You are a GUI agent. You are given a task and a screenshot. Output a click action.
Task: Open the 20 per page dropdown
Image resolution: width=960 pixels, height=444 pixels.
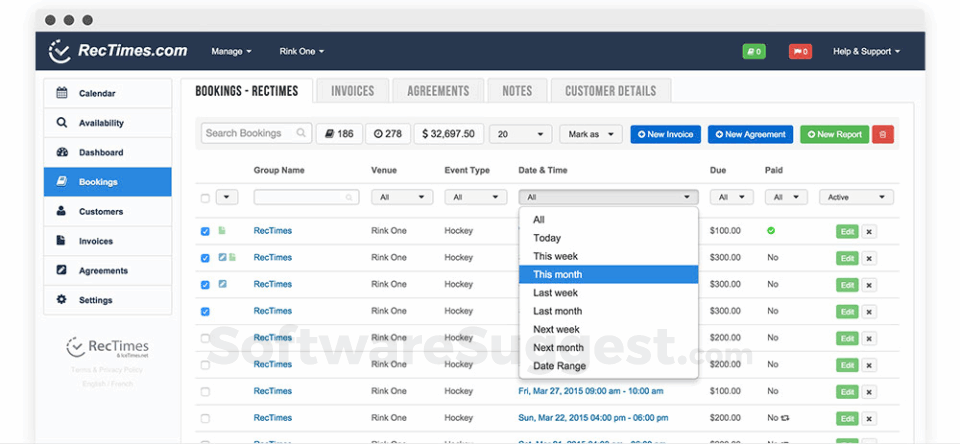pyautogui.click(x=520, y=134)
